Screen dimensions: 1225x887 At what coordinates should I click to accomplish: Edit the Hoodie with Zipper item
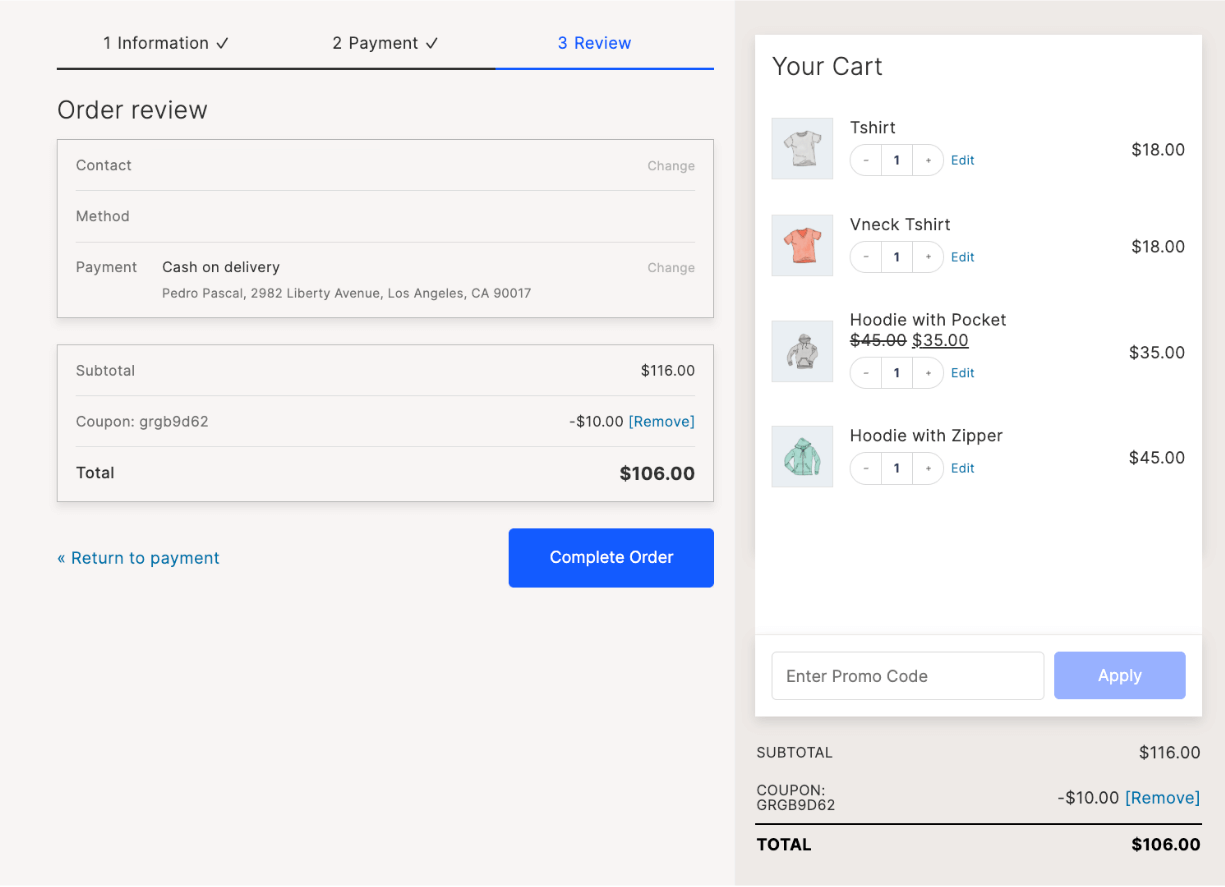pos(962,468)
